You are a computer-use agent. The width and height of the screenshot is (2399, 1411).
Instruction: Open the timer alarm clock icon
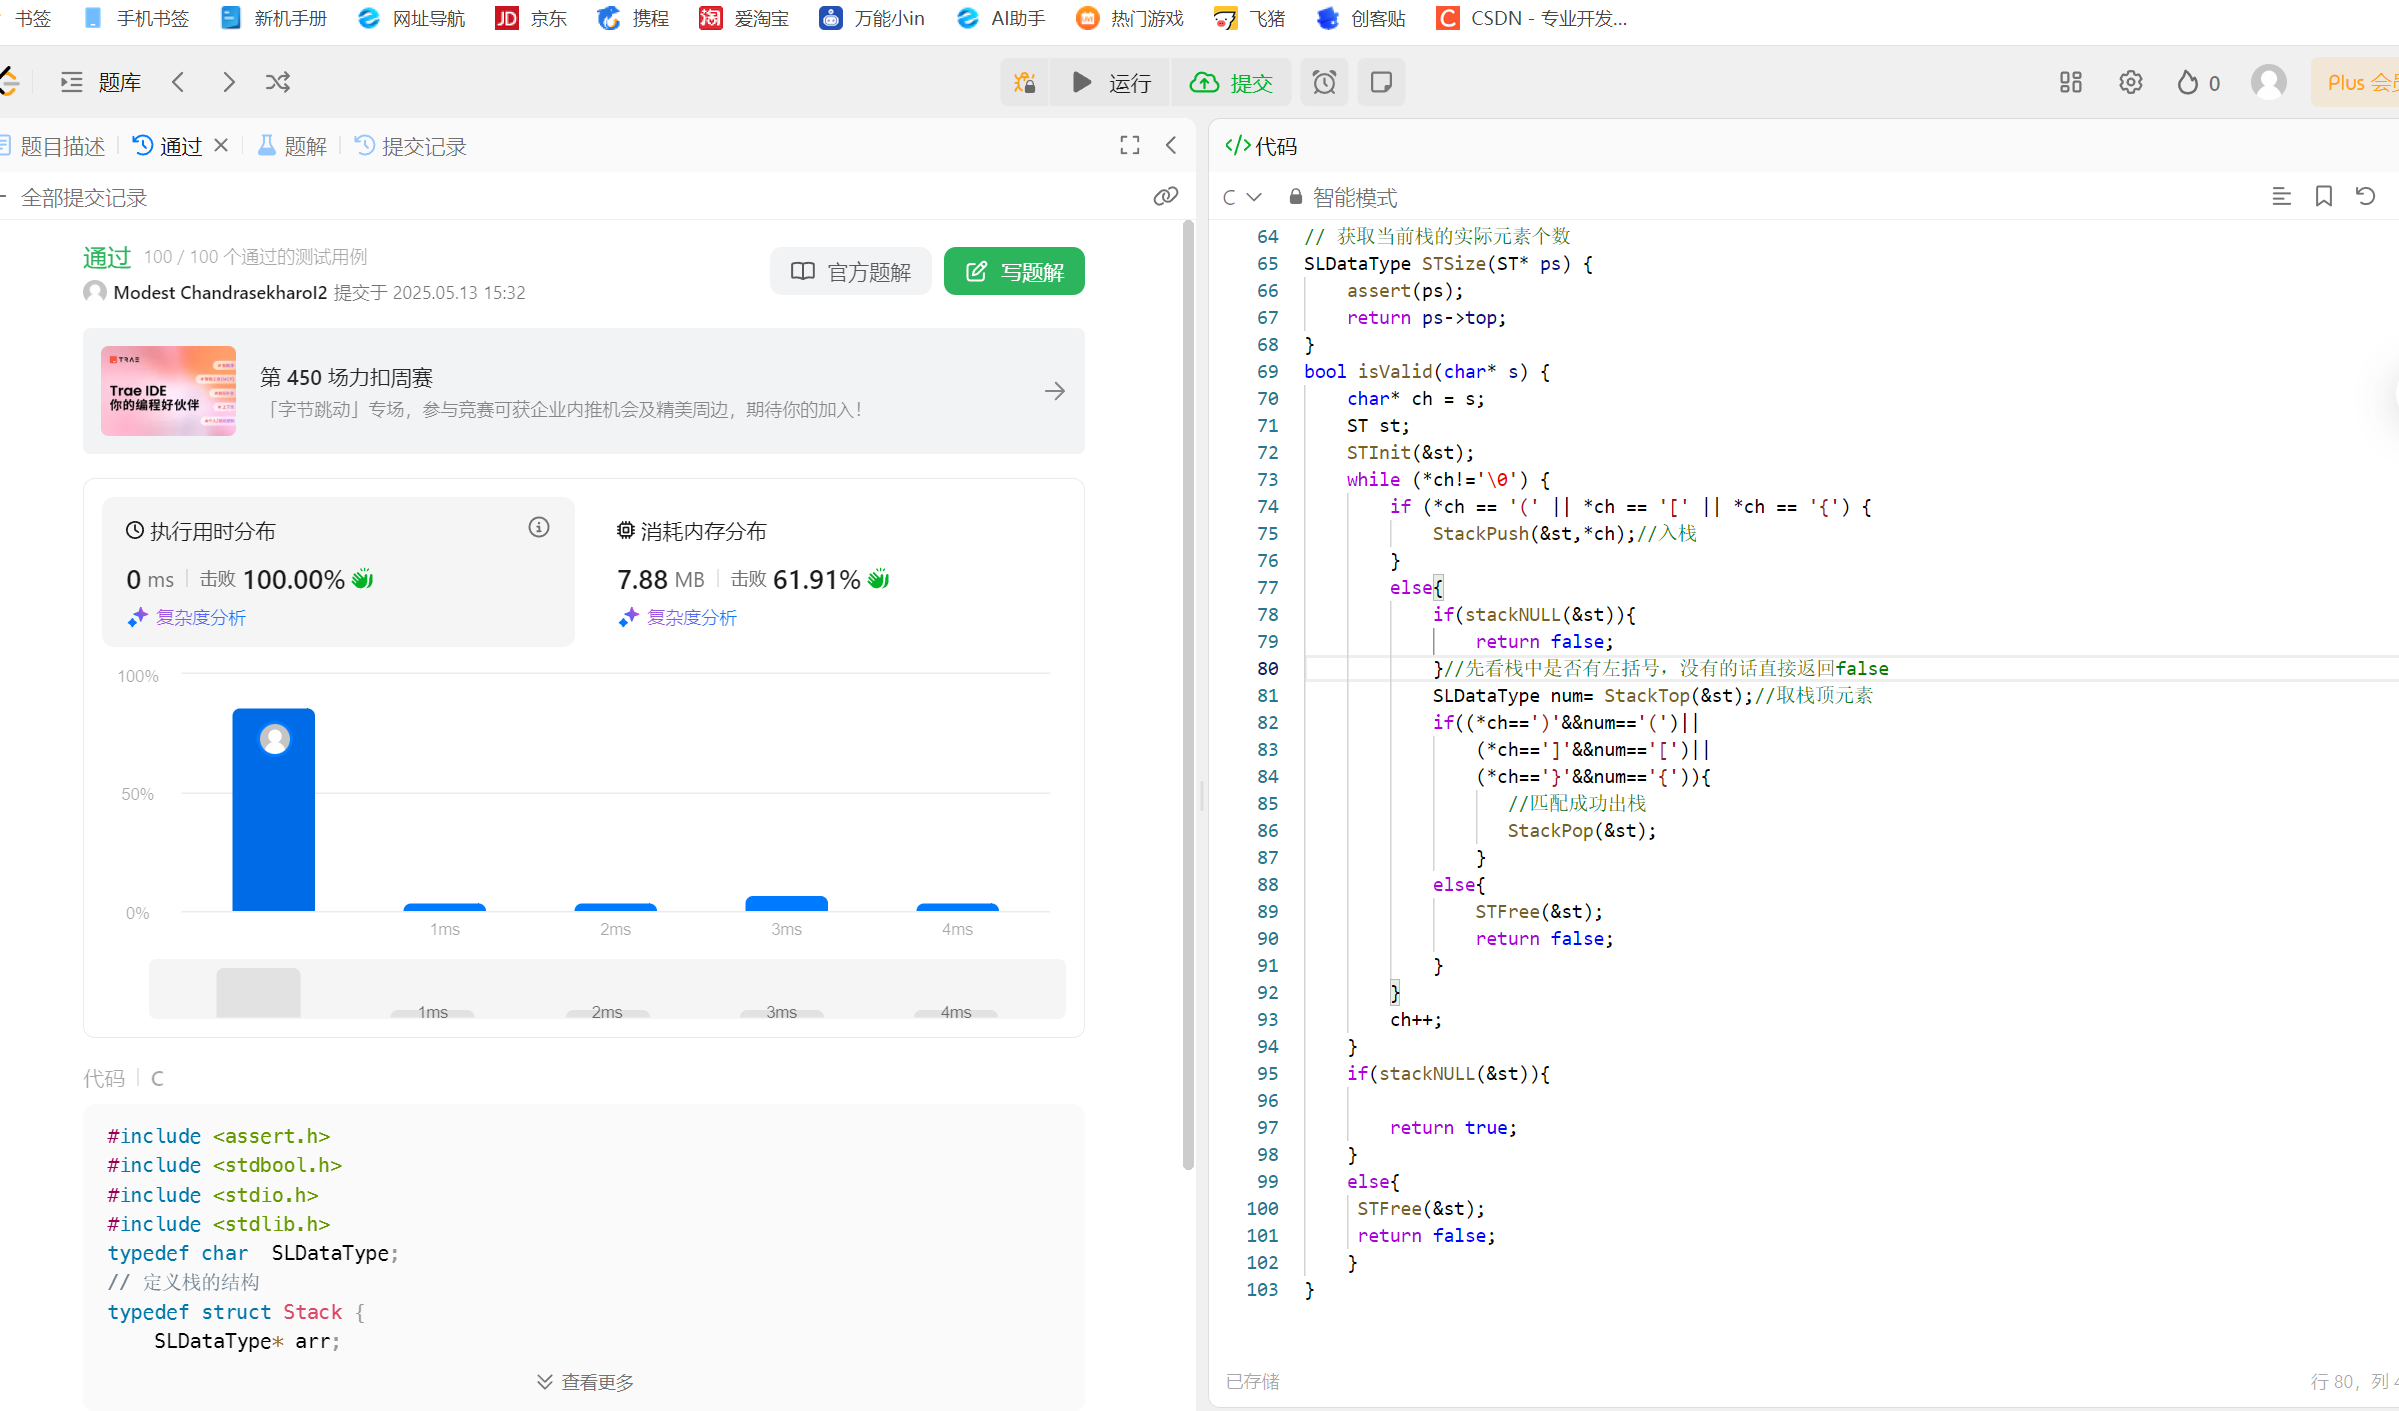tap(1324, 82)
